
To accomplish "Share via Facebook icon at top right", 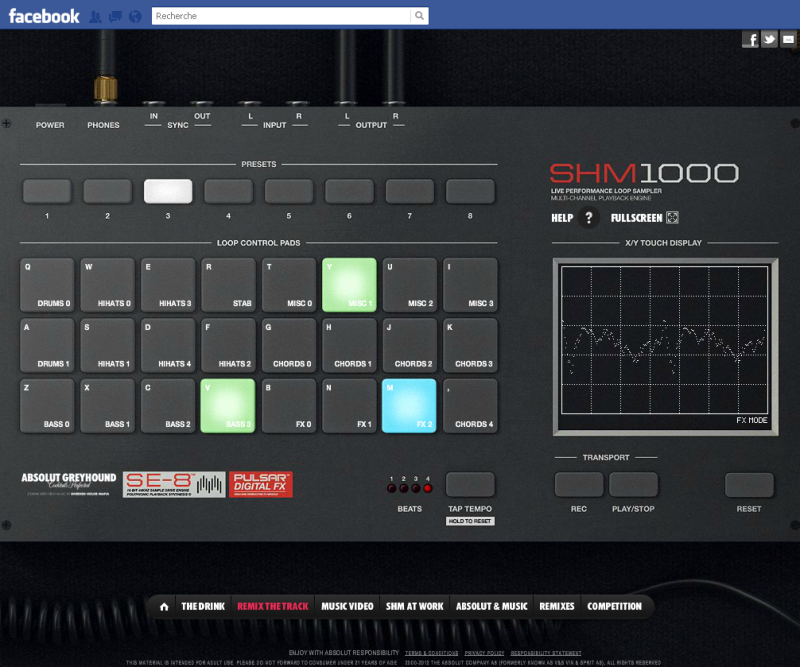I will point(751,39).
